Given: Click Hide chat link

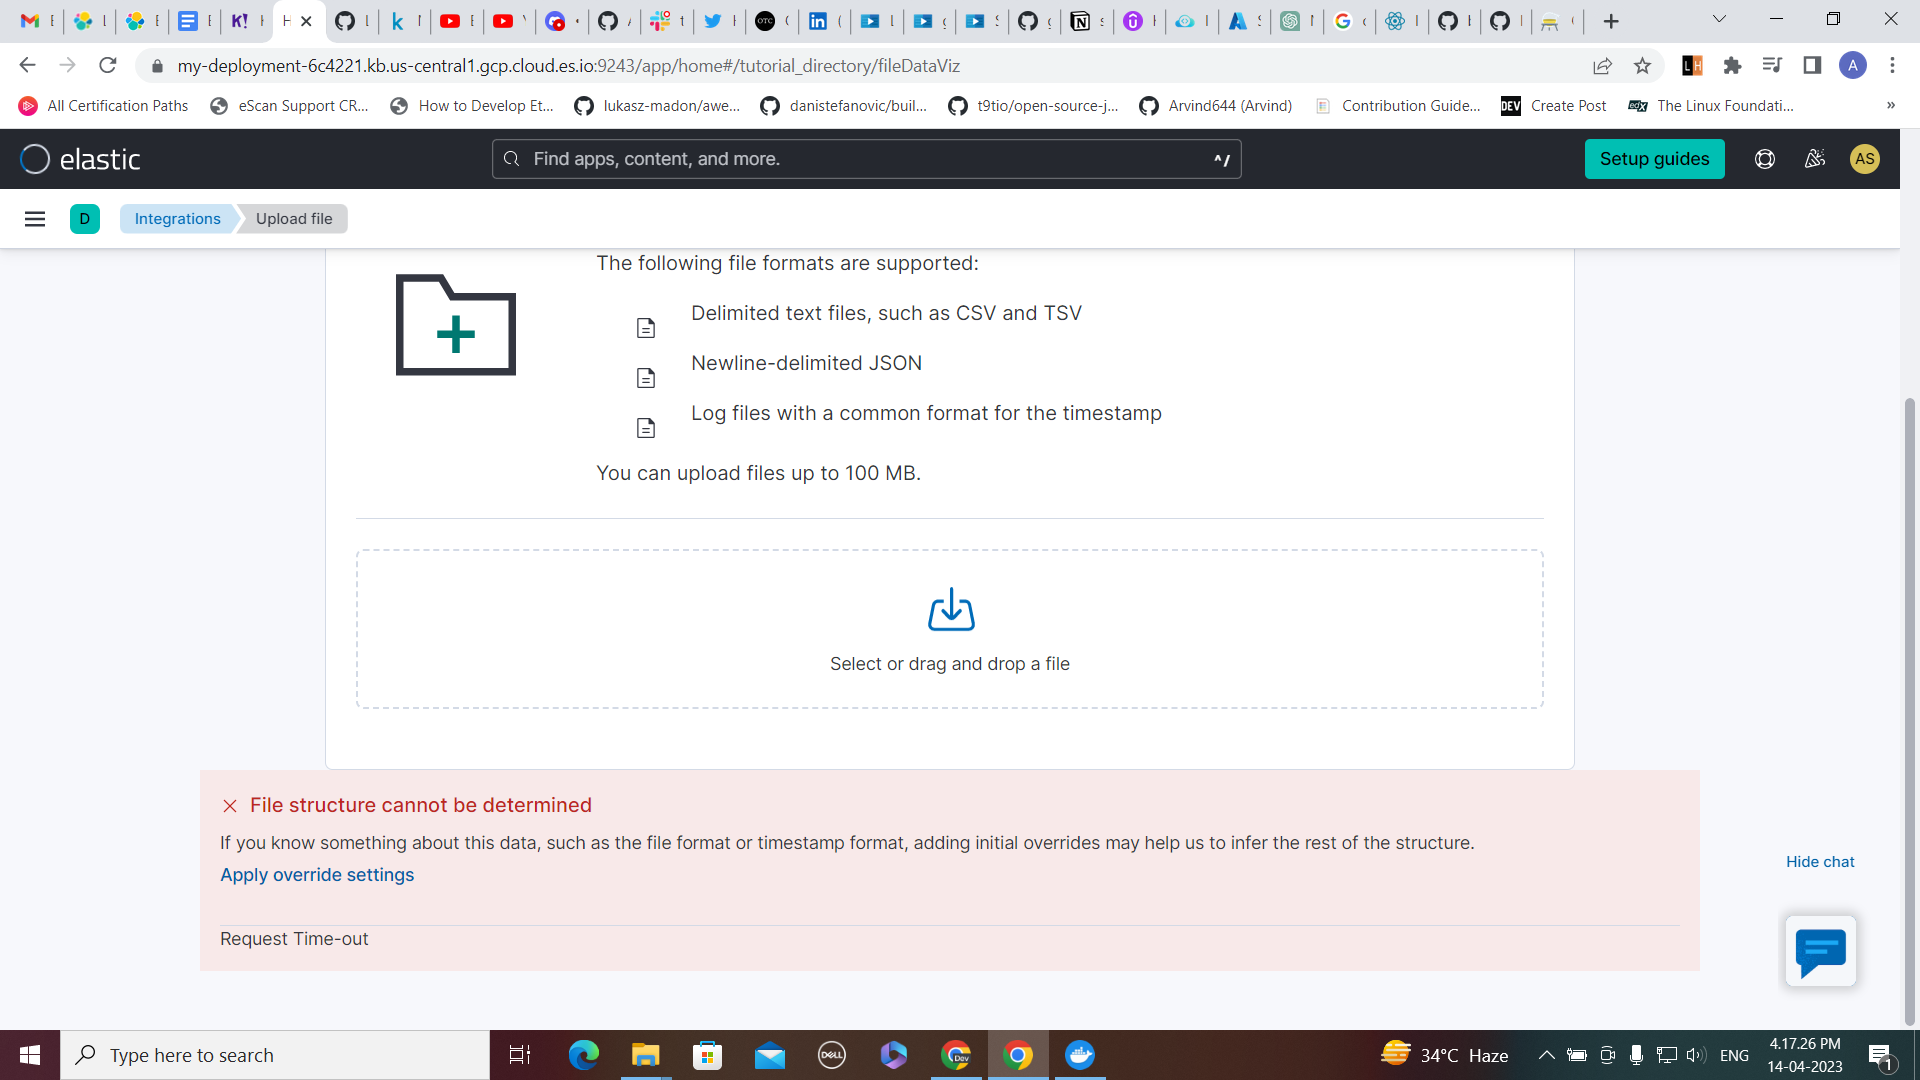Looking at the screenshot, I should pos(1820,862).
